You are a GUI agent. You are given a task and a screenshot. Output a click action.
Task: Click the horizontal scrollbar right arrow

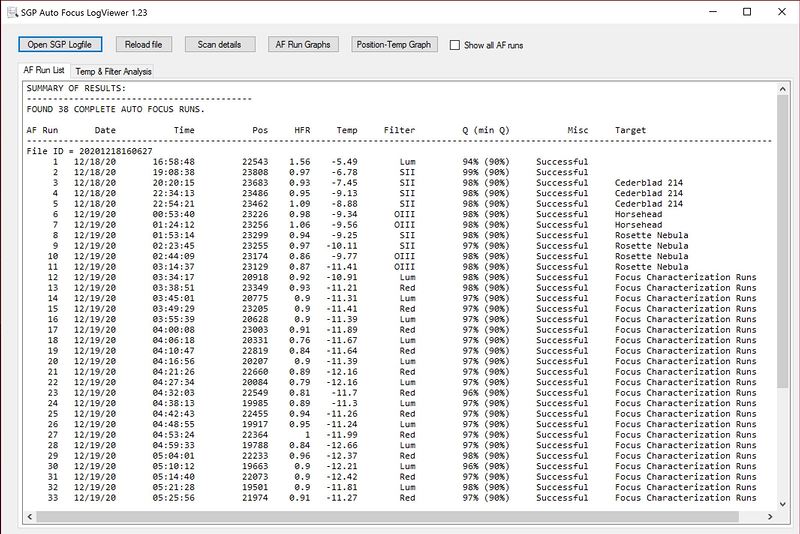[770, 517]
